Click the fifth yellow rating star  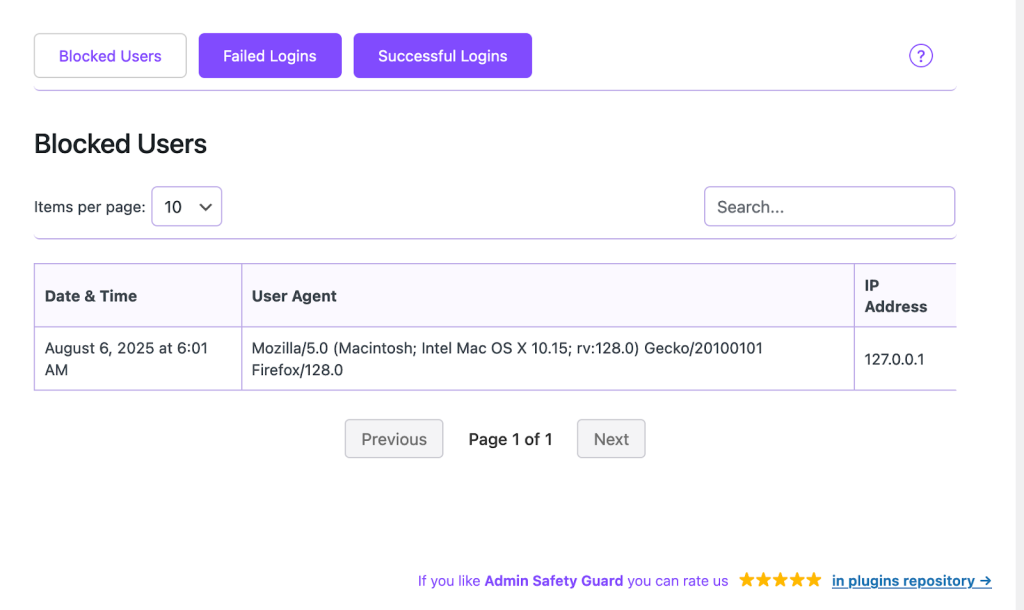tap(814, 580)
